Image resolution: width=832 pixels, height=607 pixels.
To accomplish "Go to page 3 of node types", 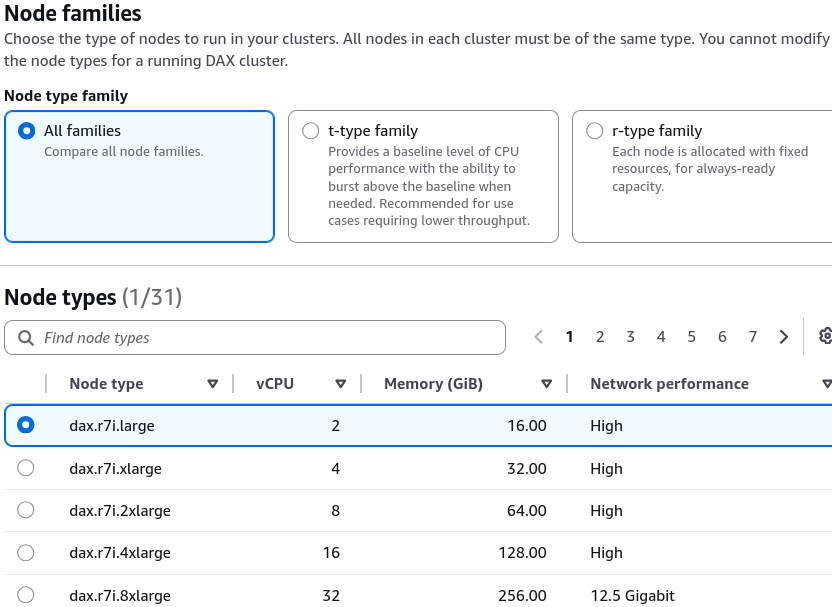I will click(x=630, y=337).
